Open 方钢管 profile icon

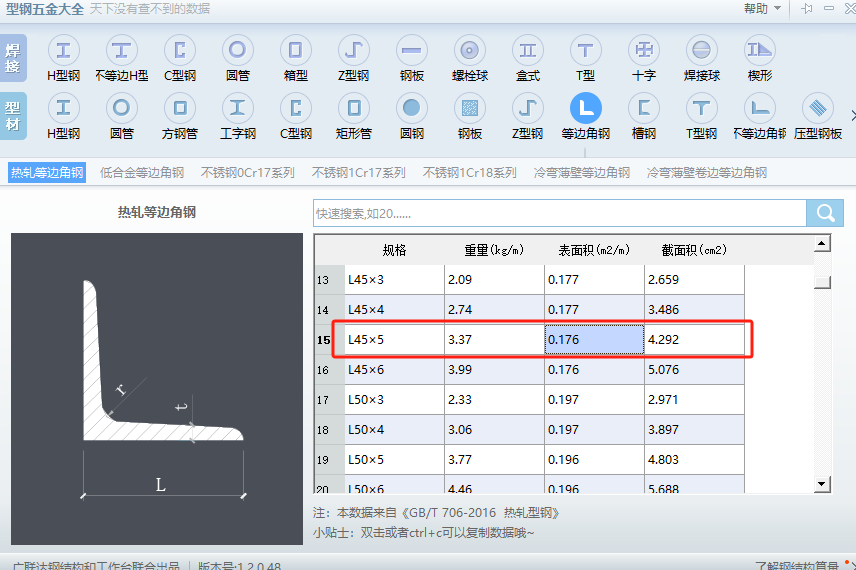point(180,108)
